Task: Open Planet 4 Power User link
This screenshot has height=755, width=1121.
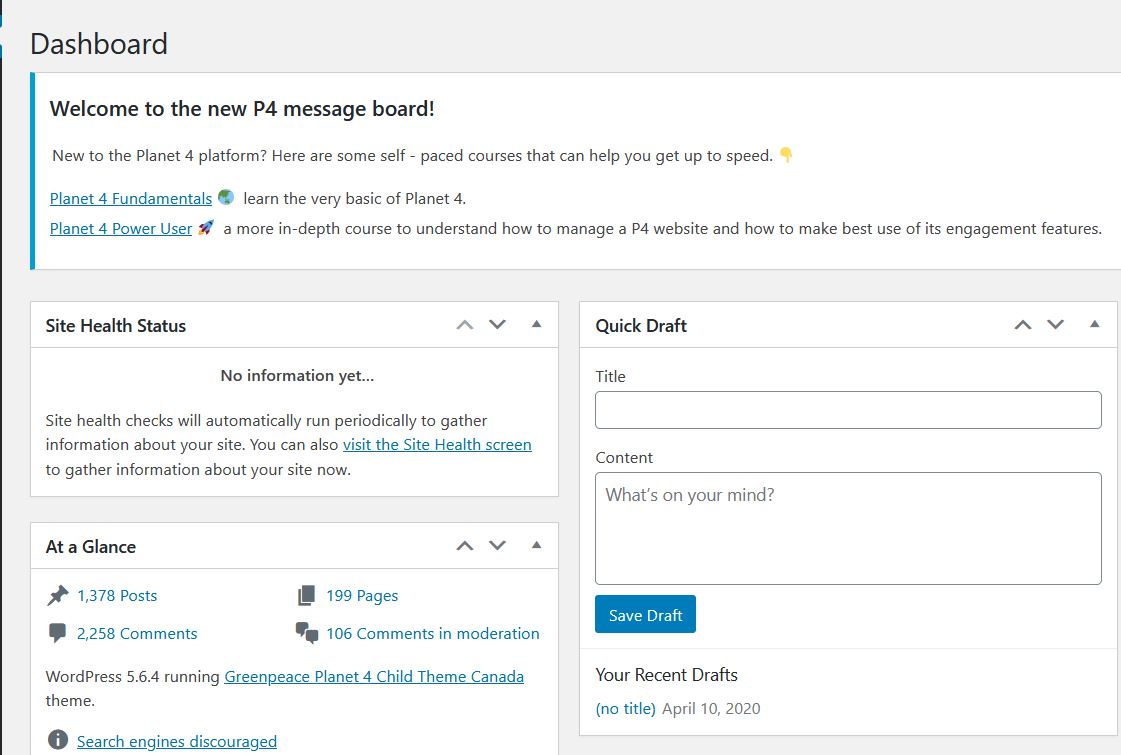Action: 121,229
